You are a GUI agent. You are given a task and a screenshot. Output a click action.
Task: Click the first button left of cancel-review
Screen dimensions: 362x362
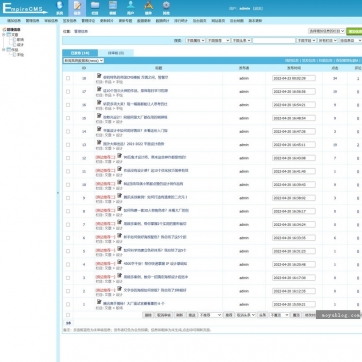point(148,315)
